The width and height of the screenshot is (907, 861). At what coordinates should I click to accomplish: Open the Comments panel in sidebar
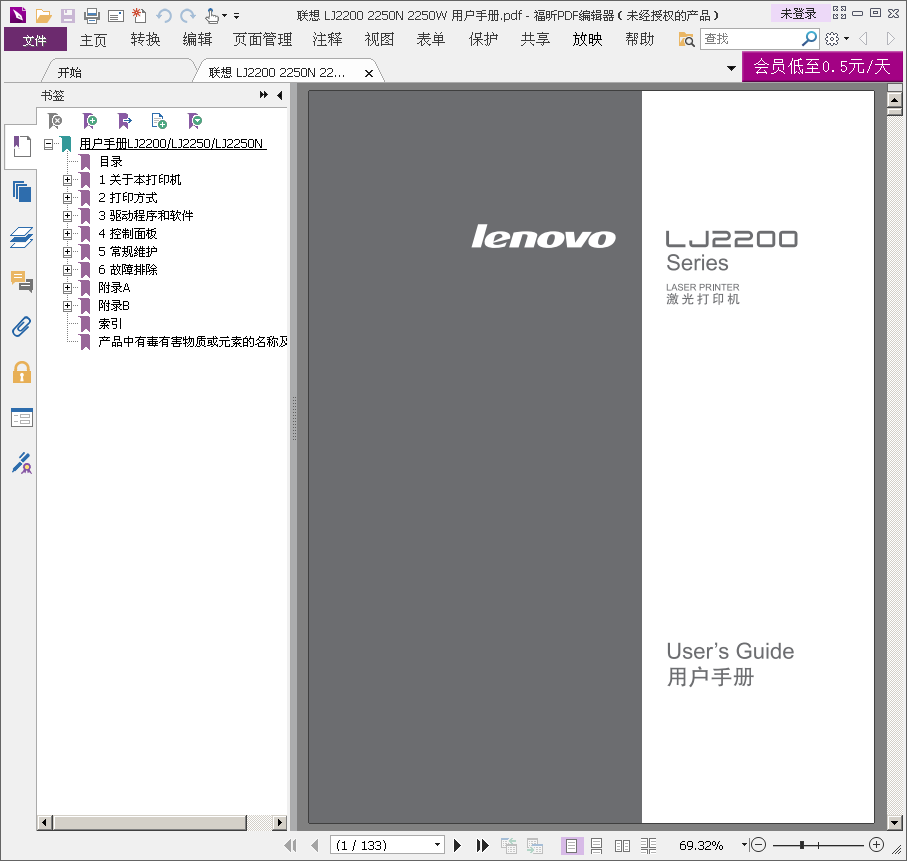tap(22, 282)
